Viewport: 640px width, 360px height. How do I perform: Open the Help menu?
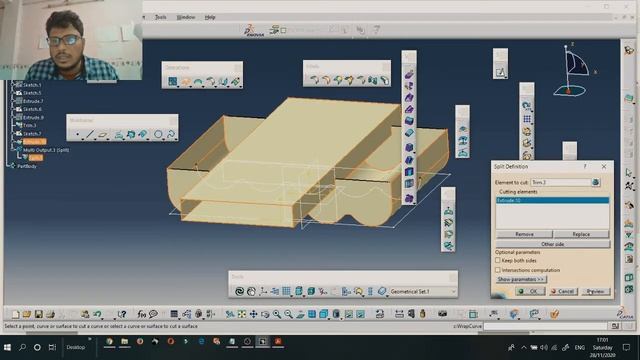210,17
